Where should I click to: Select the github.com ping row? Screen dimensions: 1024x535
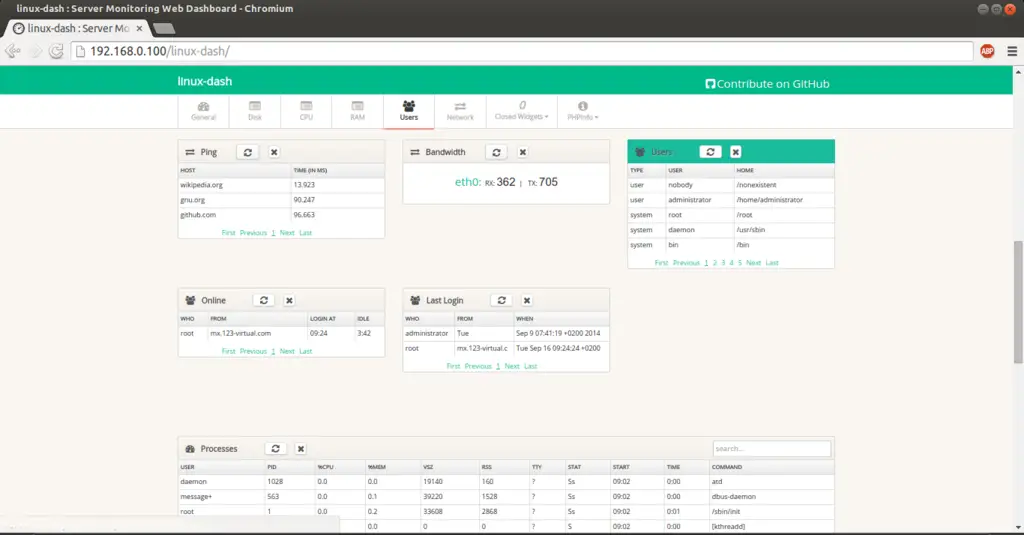[281, 215]
